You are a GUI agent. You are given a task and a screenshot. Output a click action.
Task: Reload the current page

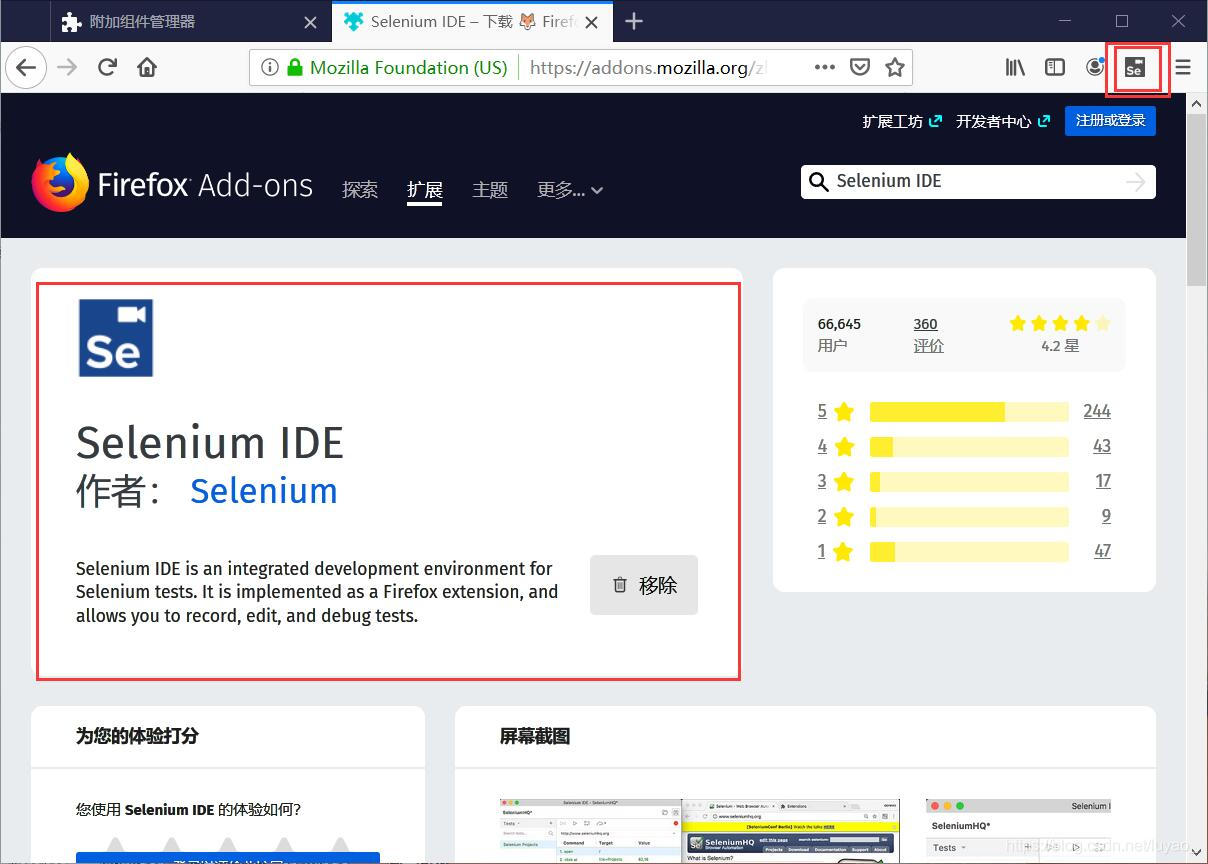pyautogui.click(x=107, y=67)
